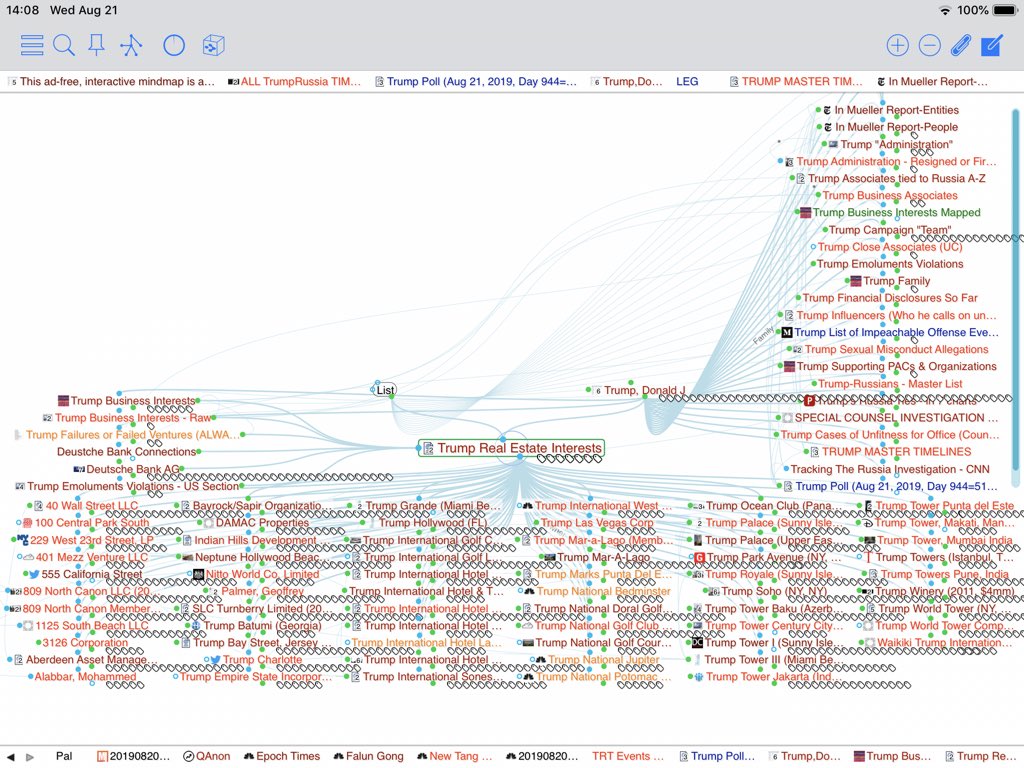
Task: Tap the plus circle add button
Action: point(897,45)
